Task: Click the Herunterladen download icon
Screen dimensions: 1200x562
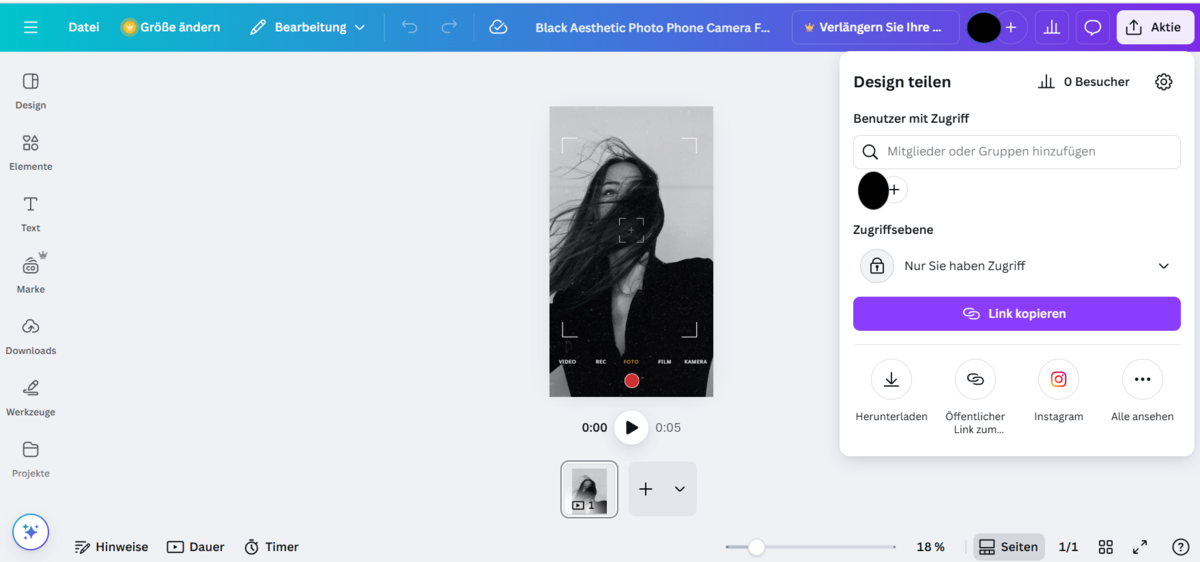Action: point(891,380)
